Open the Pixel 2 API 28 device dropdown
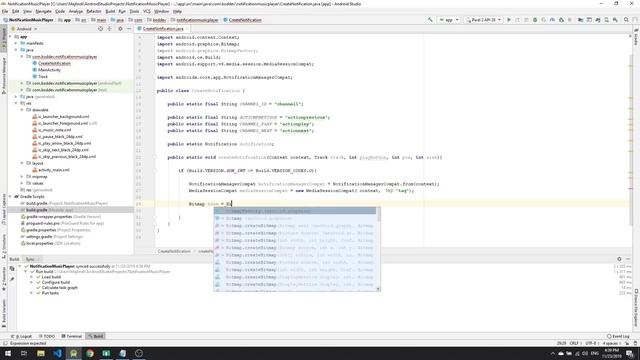The width and height of the screenshot is (640, 360). coord(483,20)
